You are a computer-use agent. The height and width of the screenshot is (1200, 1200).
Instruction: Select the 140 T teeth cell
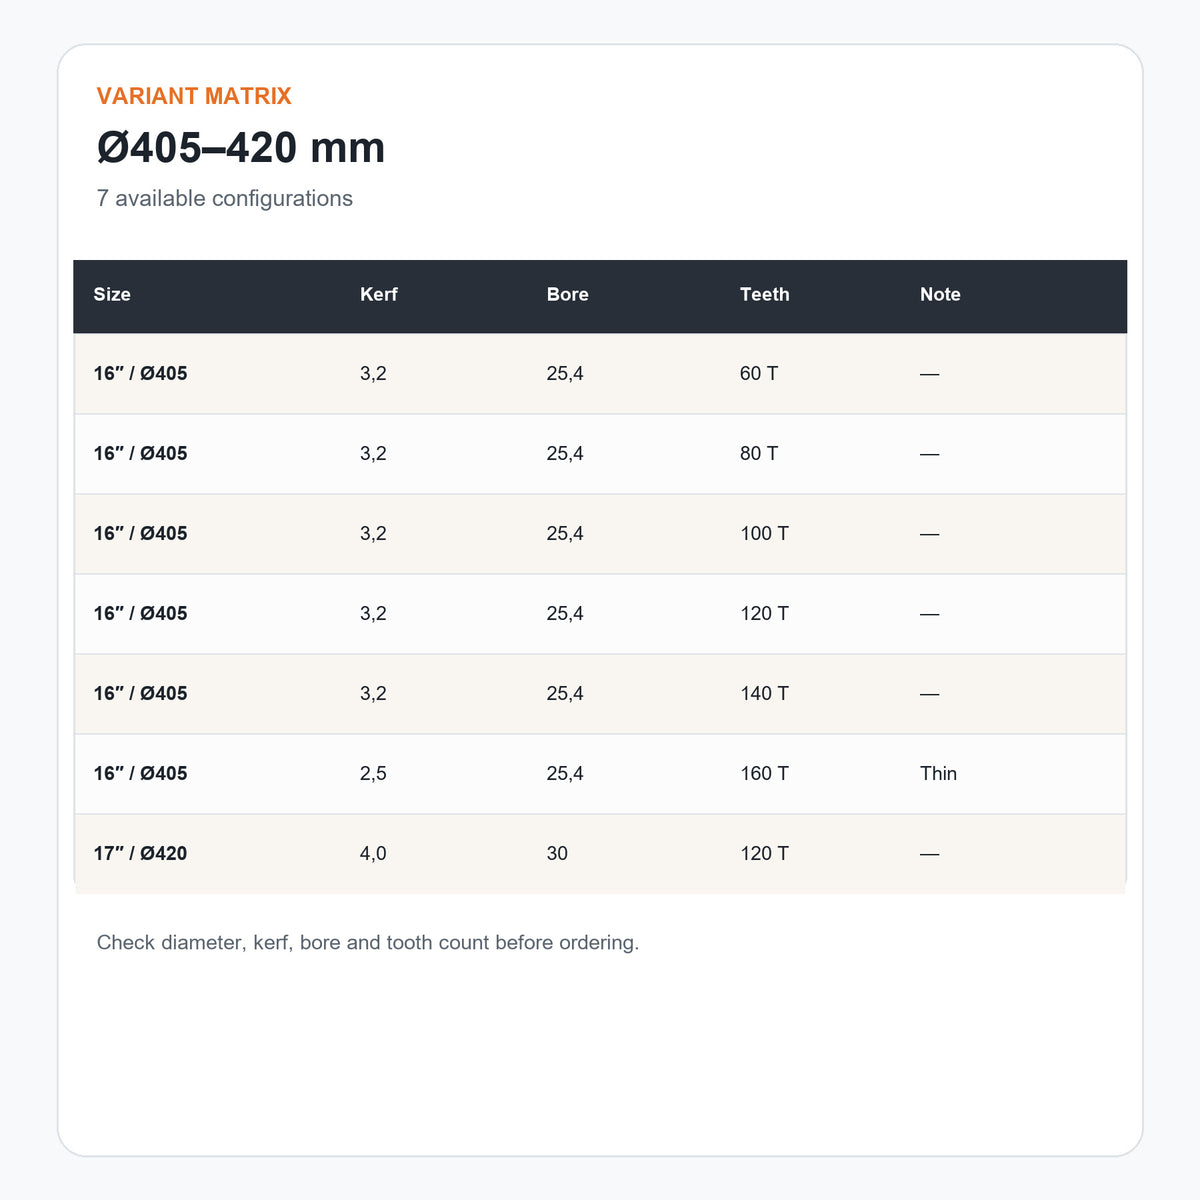[x=764, y=693]
